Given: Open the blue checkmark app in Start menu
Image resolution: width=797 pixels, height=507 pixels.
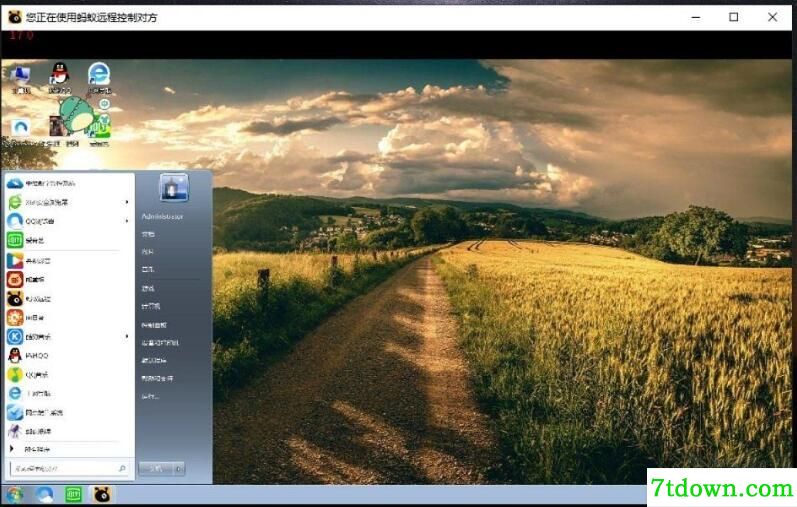Looking at the screenshot, I should click(69, 412).
